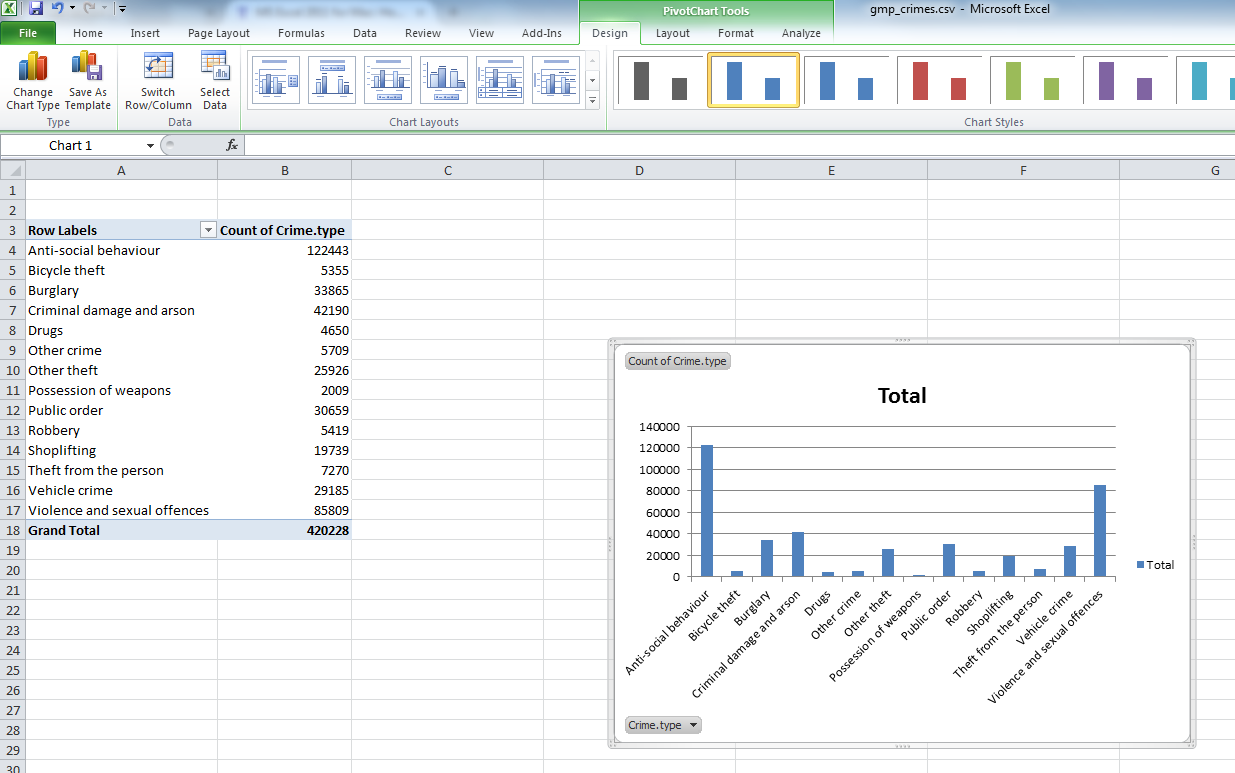
Task: Expand the Chart Layouts gallery
Action: click(x=592, y=100)
